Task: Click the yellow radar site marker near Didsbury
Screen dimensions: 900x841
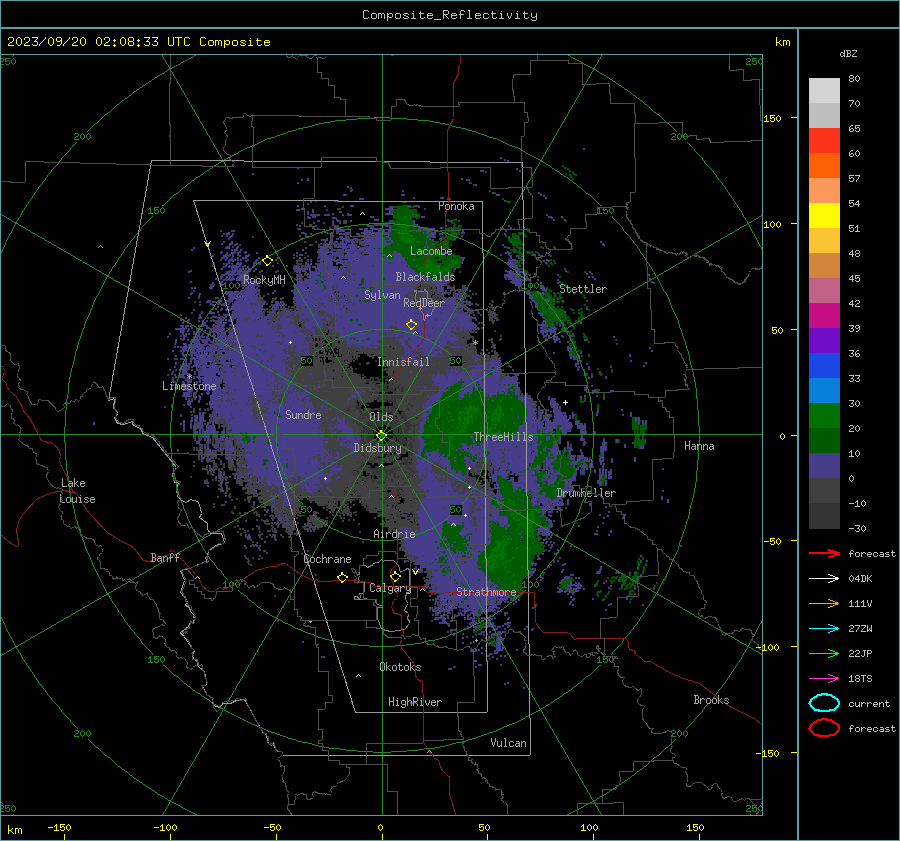Action: tap(381, 436)
